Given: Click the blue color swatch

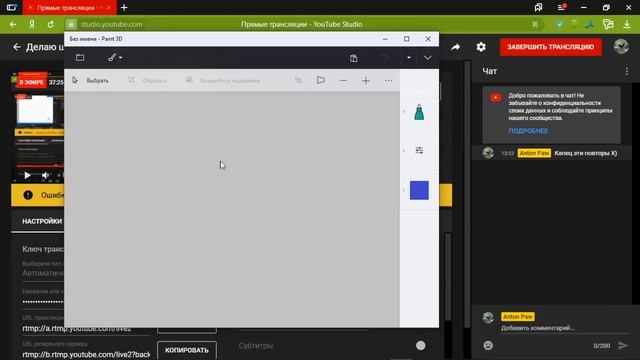Looking at the screenshot, I should coord(419,190).
